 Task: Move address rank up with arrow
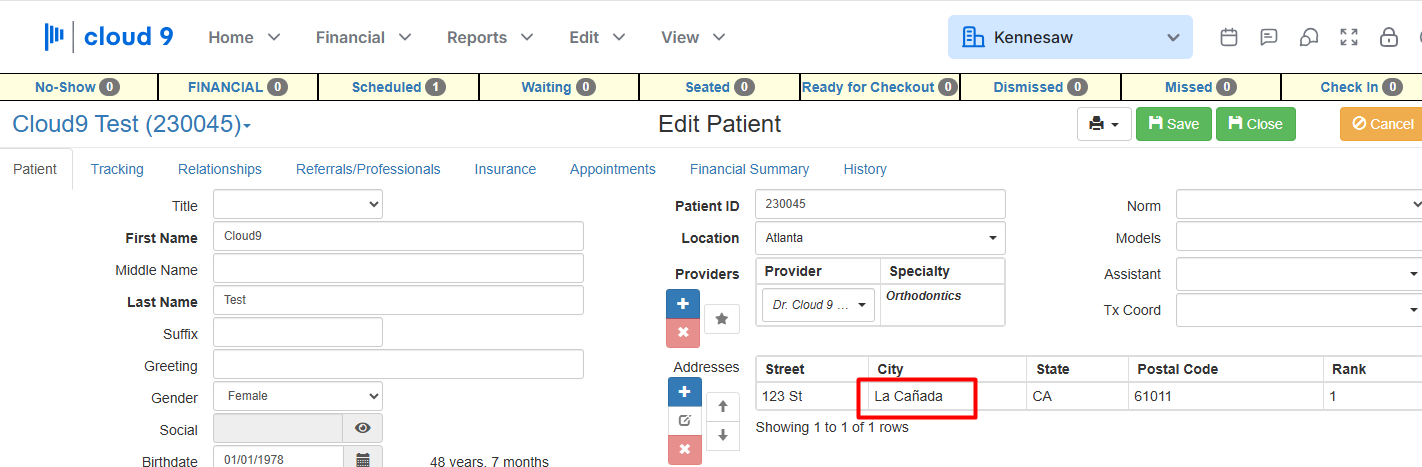(x=723, y=407)
